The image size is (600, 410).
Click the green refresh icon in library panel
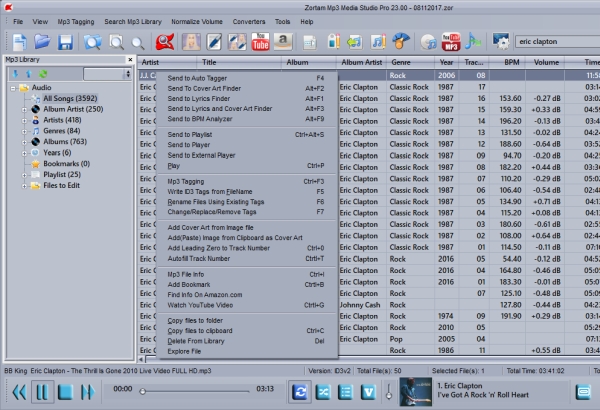click(x=43, y=74)
